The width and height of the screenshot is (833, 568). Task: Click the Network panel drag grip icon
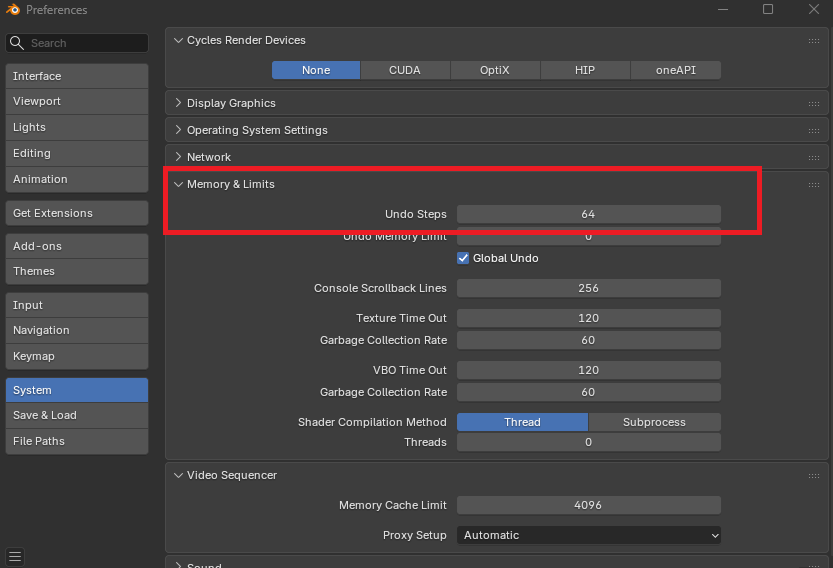coord(814,158)
